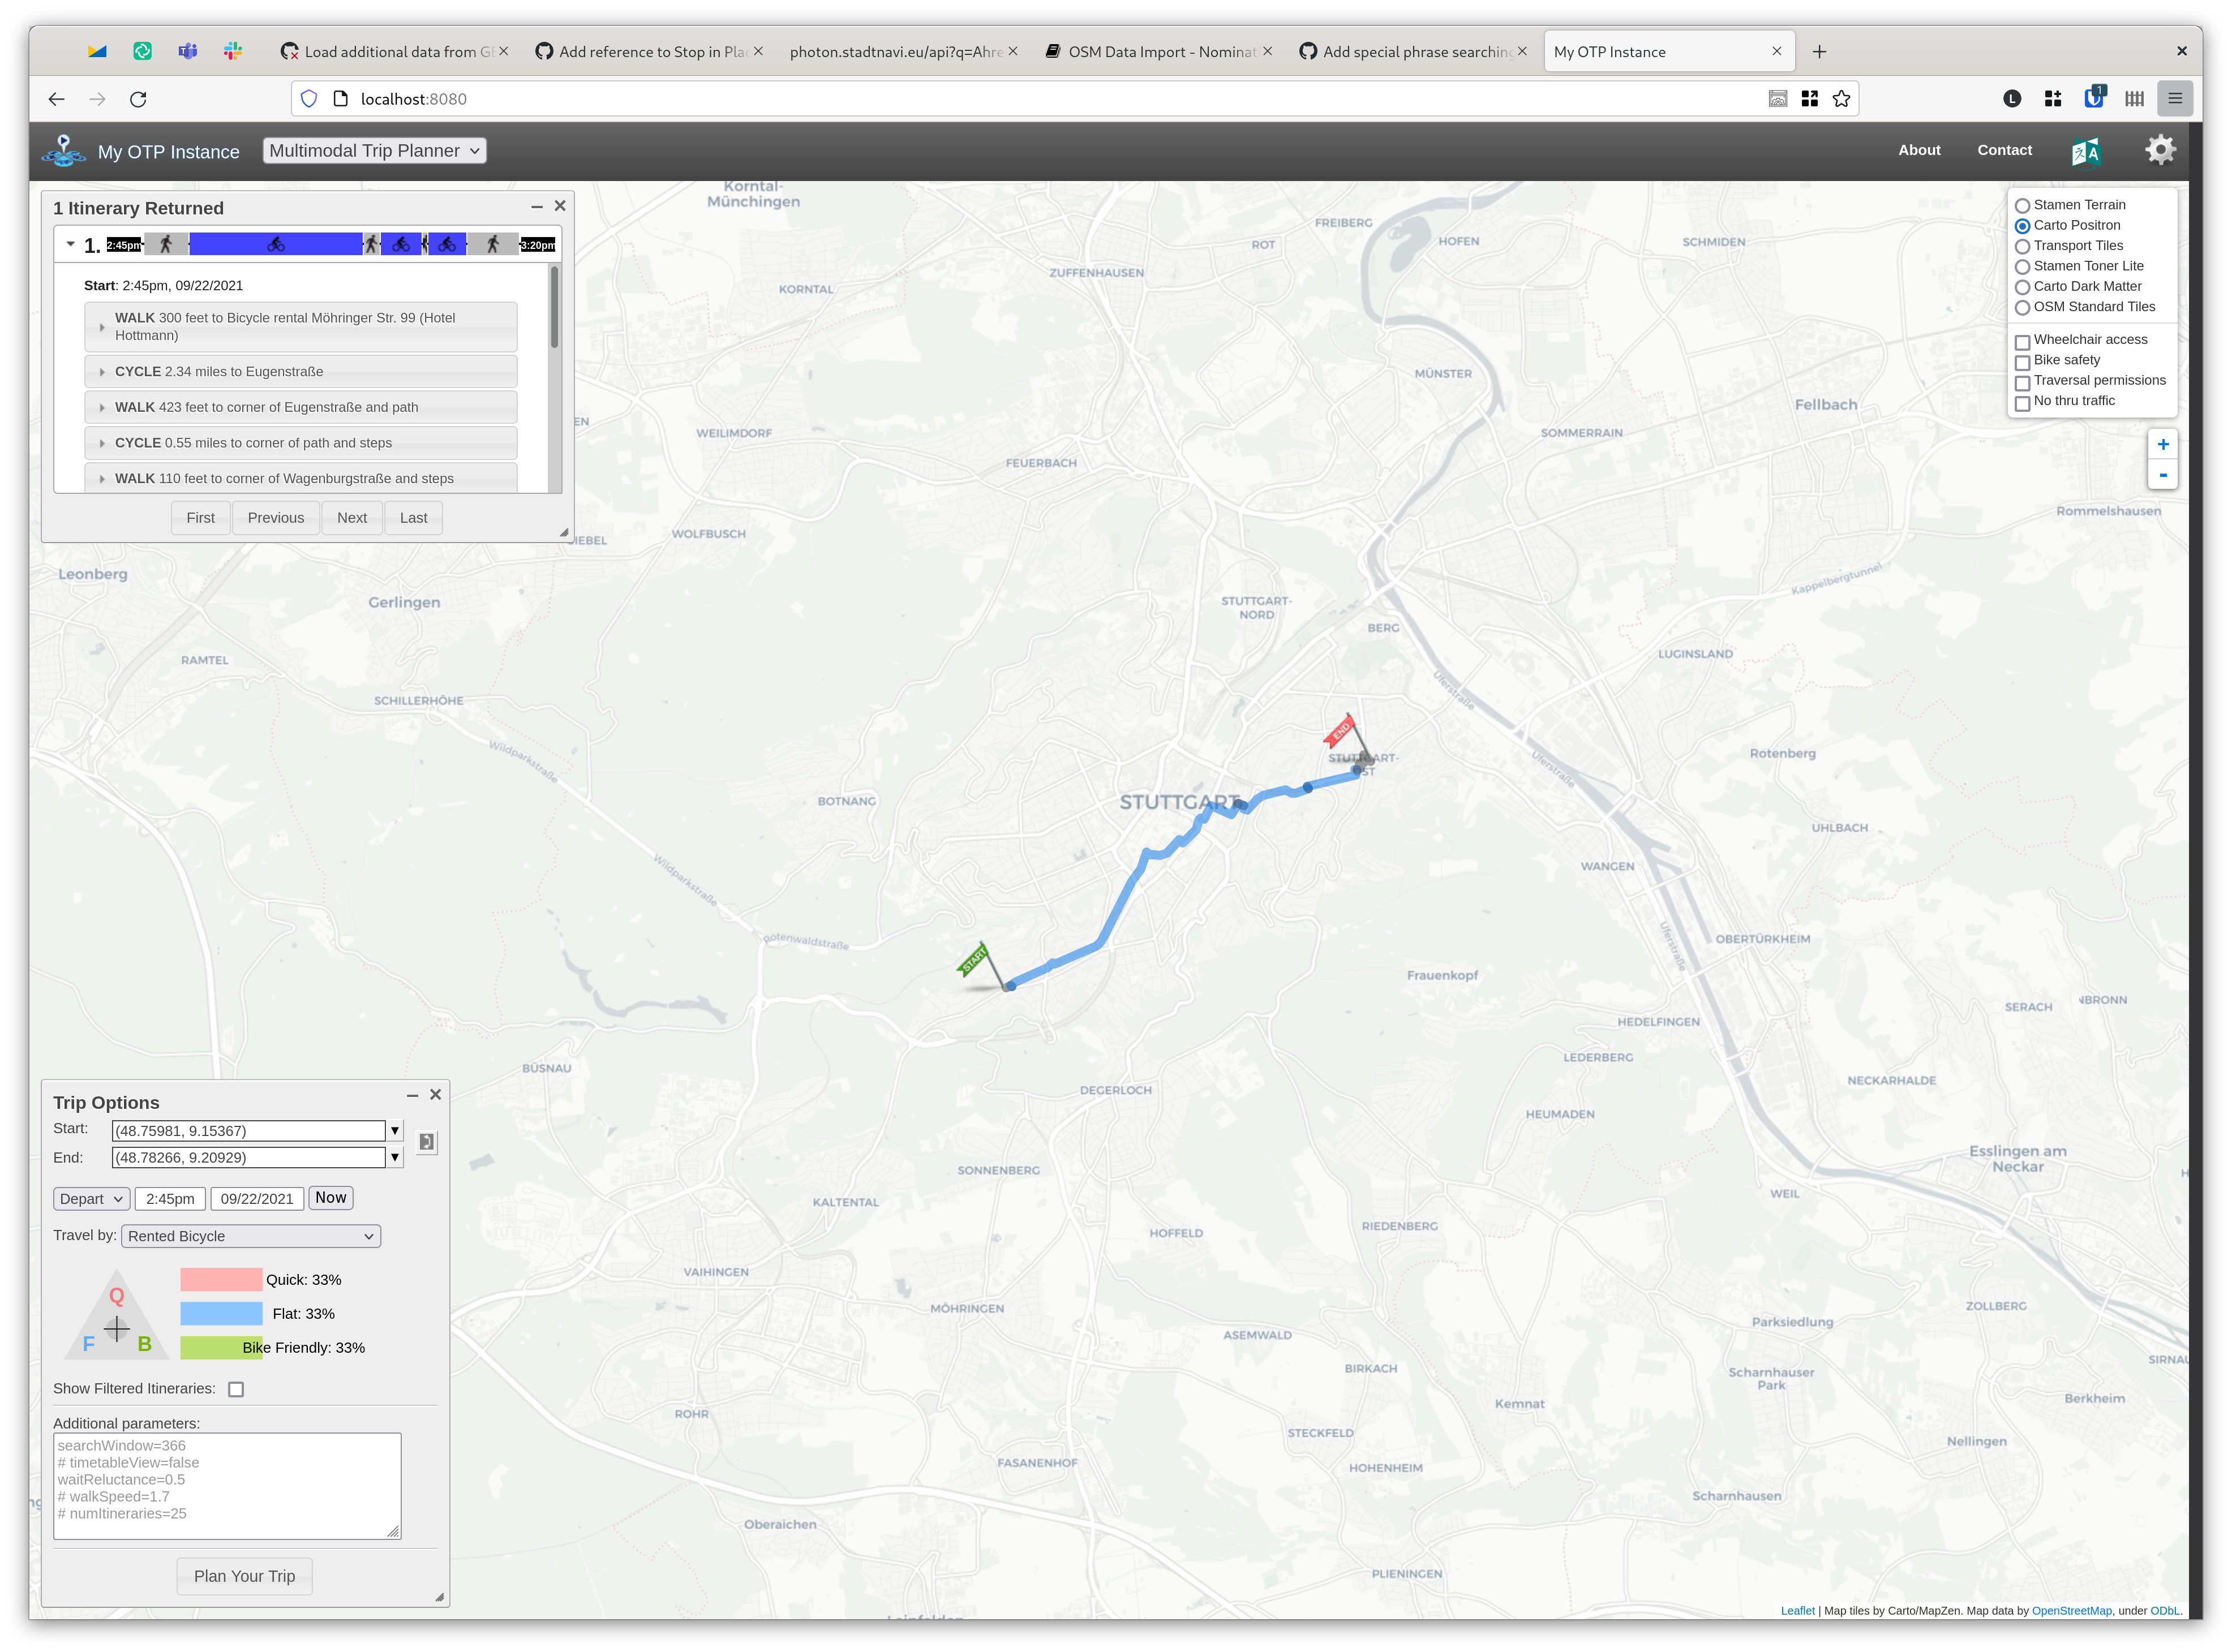Select the longest blue cycling leg in itinerary bar

pyautogui.click(x=276, y=245)
